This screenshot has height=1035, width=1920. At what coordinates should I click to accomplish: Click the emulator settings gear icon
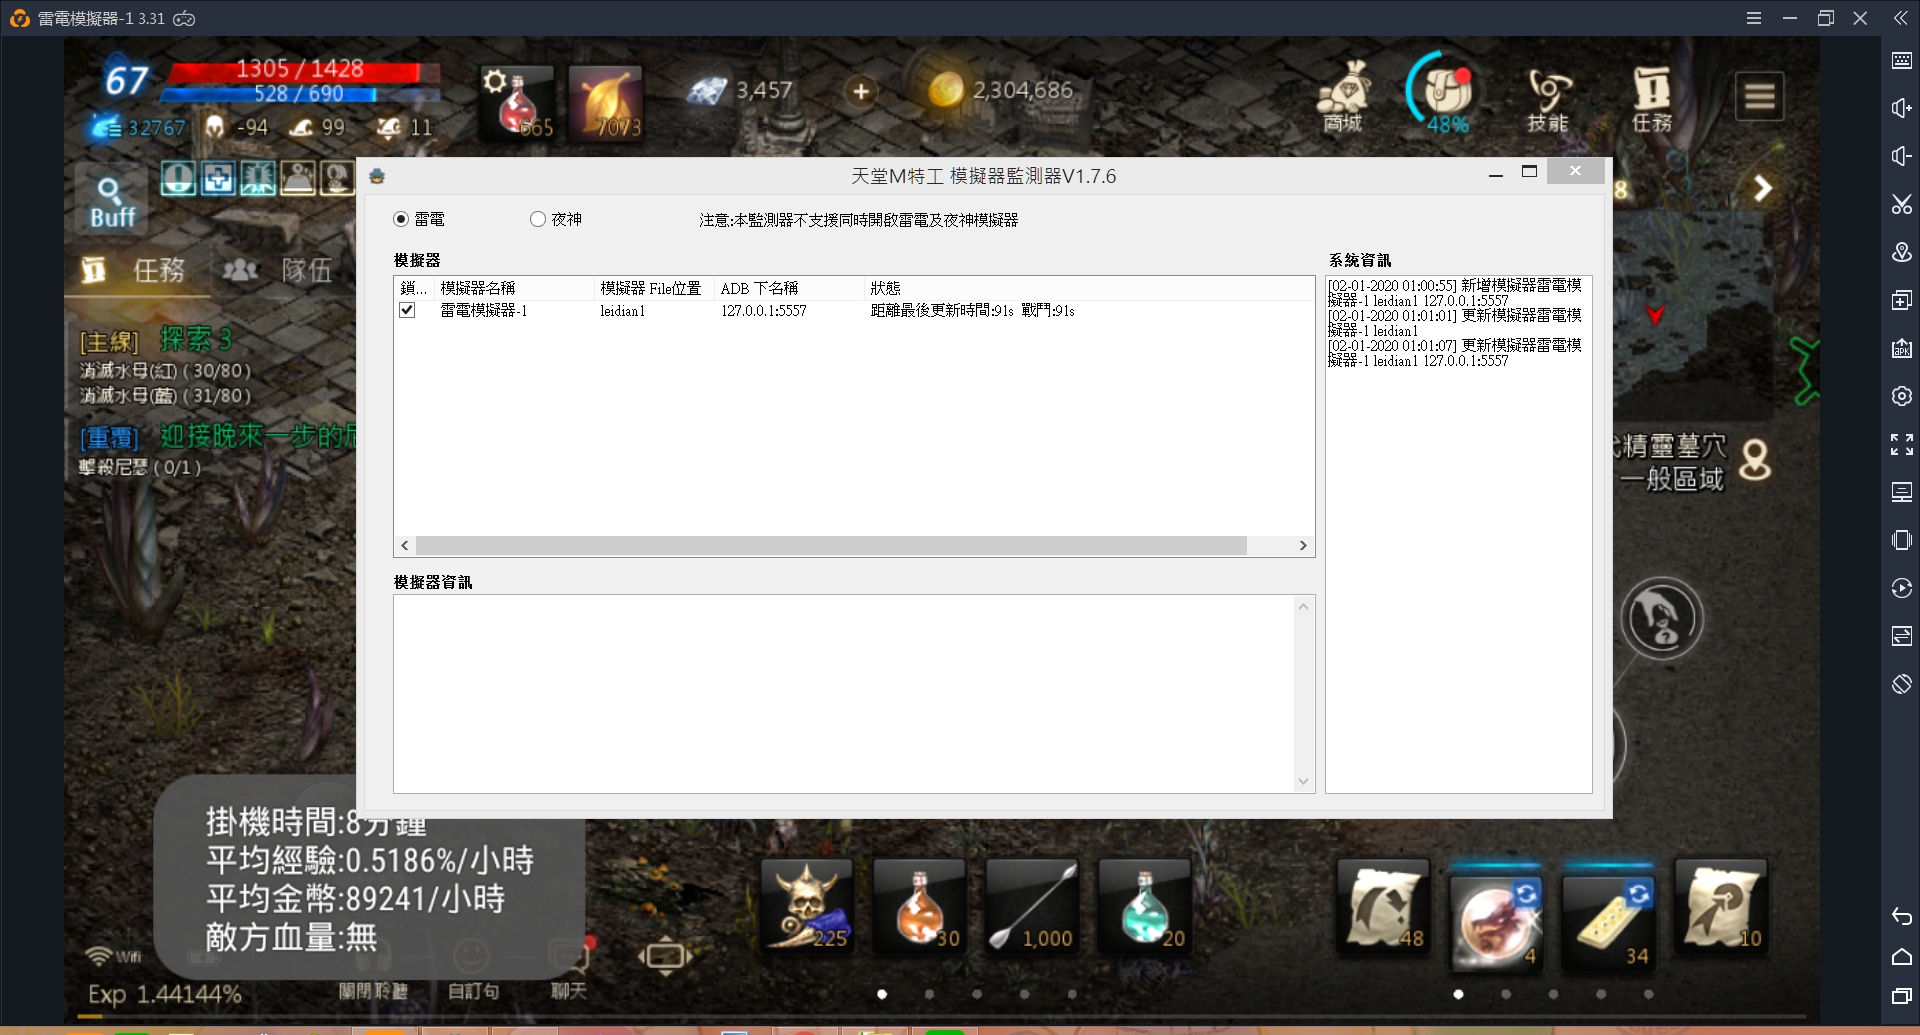click(1901, 396)
